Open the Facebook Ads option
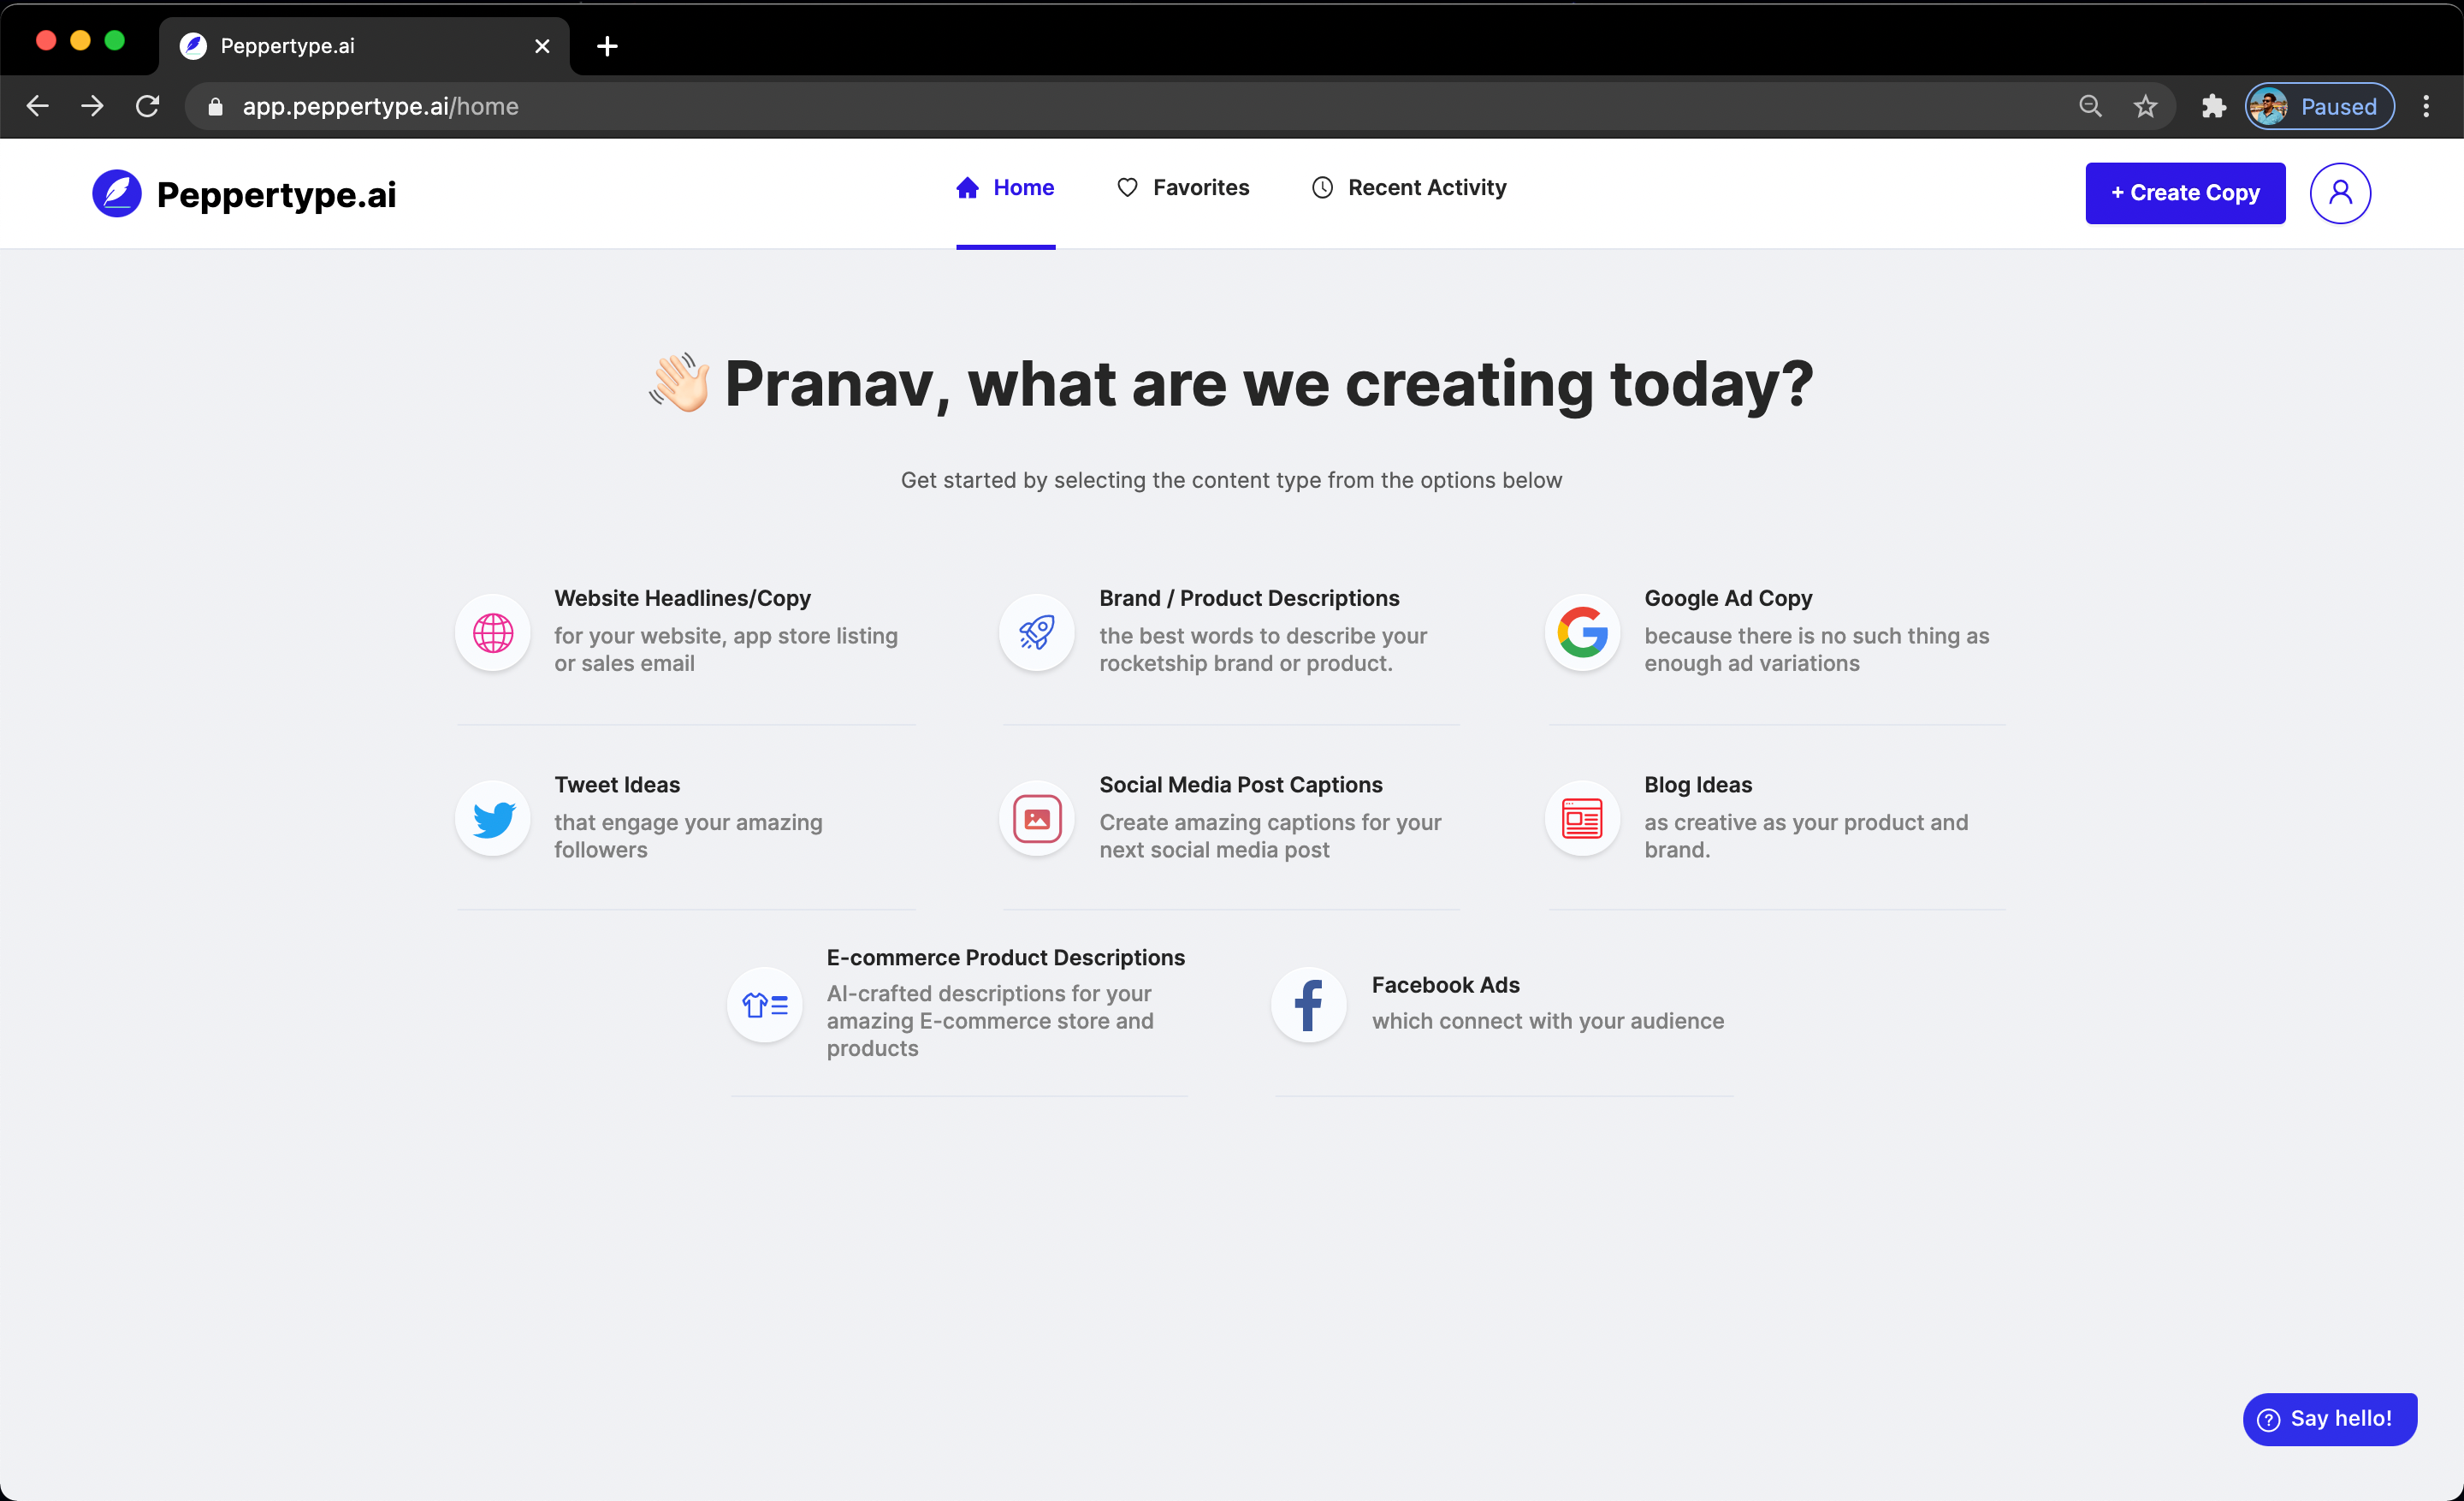Image resolution: width=2464 pixels, height=1501 pixels. click(1445, 985)
